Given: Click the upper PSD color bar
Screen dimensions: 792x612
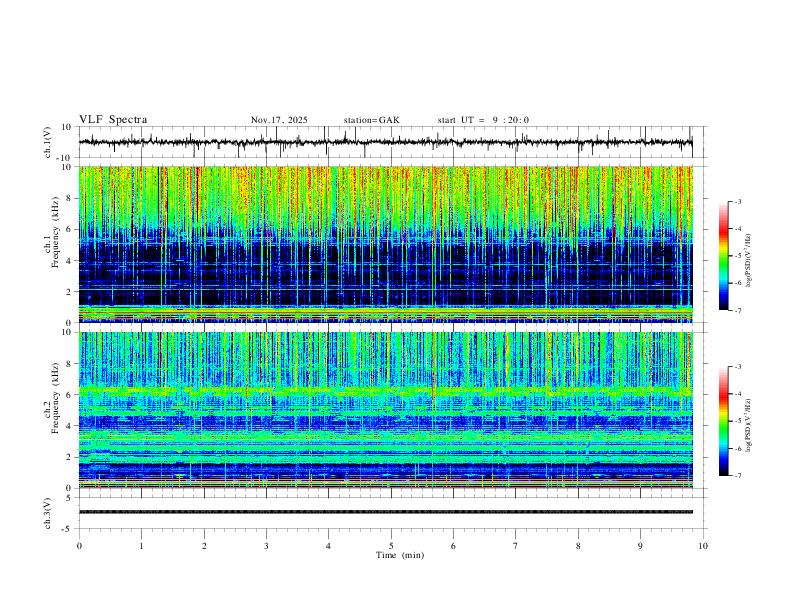Looking at the screenshot, I should tap(724, 256).
